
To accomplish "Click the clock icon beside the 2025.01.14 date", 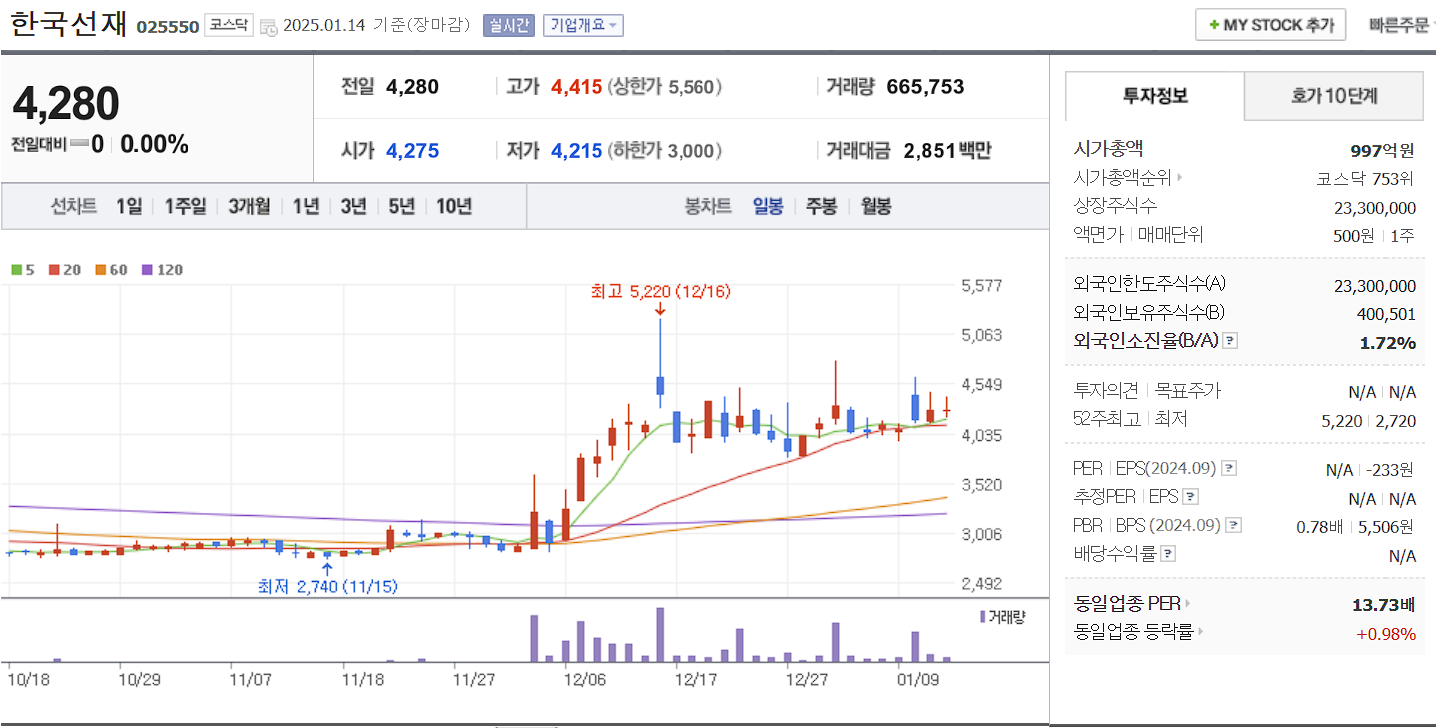I will pos(266,25).
